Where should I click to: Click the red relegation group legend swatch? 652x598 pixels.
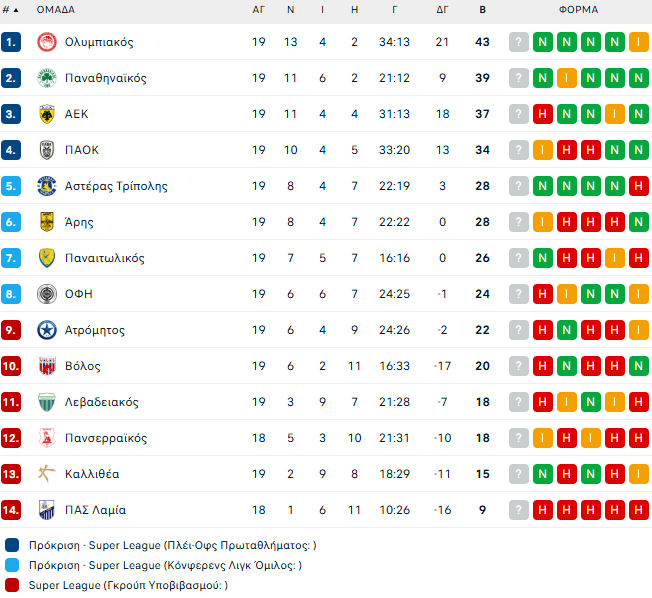click(x=11, y=585)
